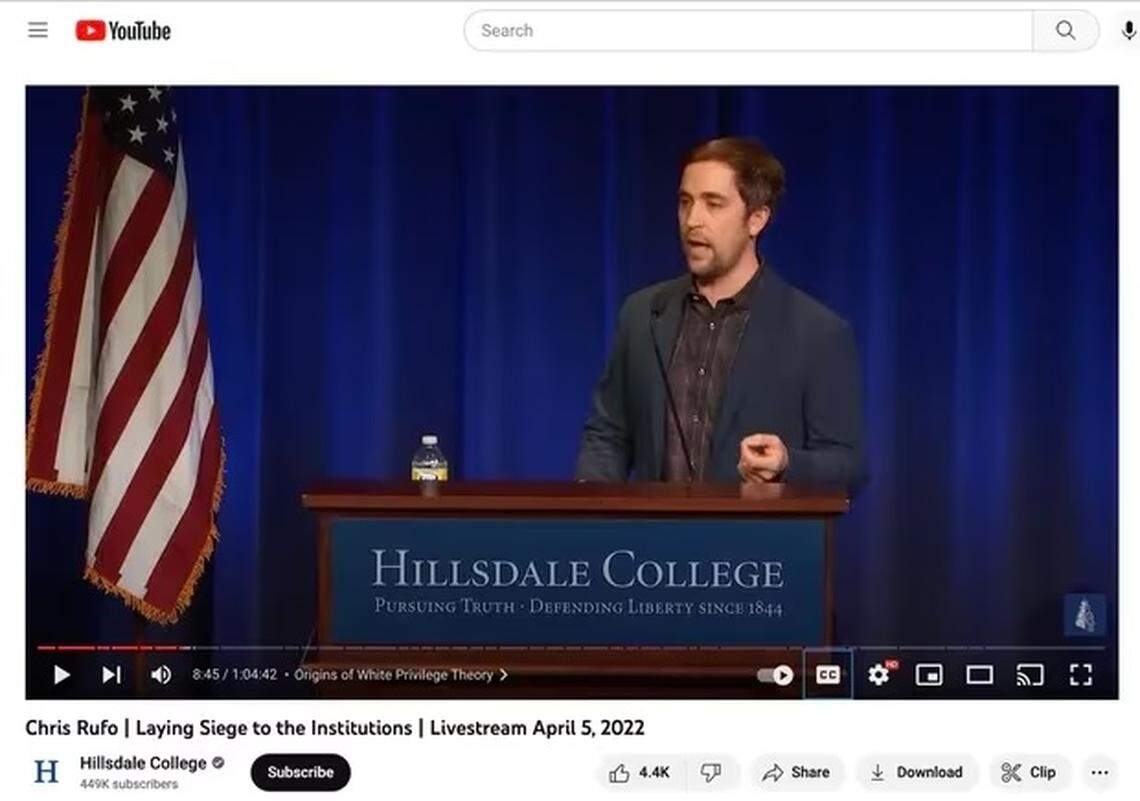Viewport: 1140px width, 801px height.
Task: Cast the video to a TV
Action: click(1029, 675)
